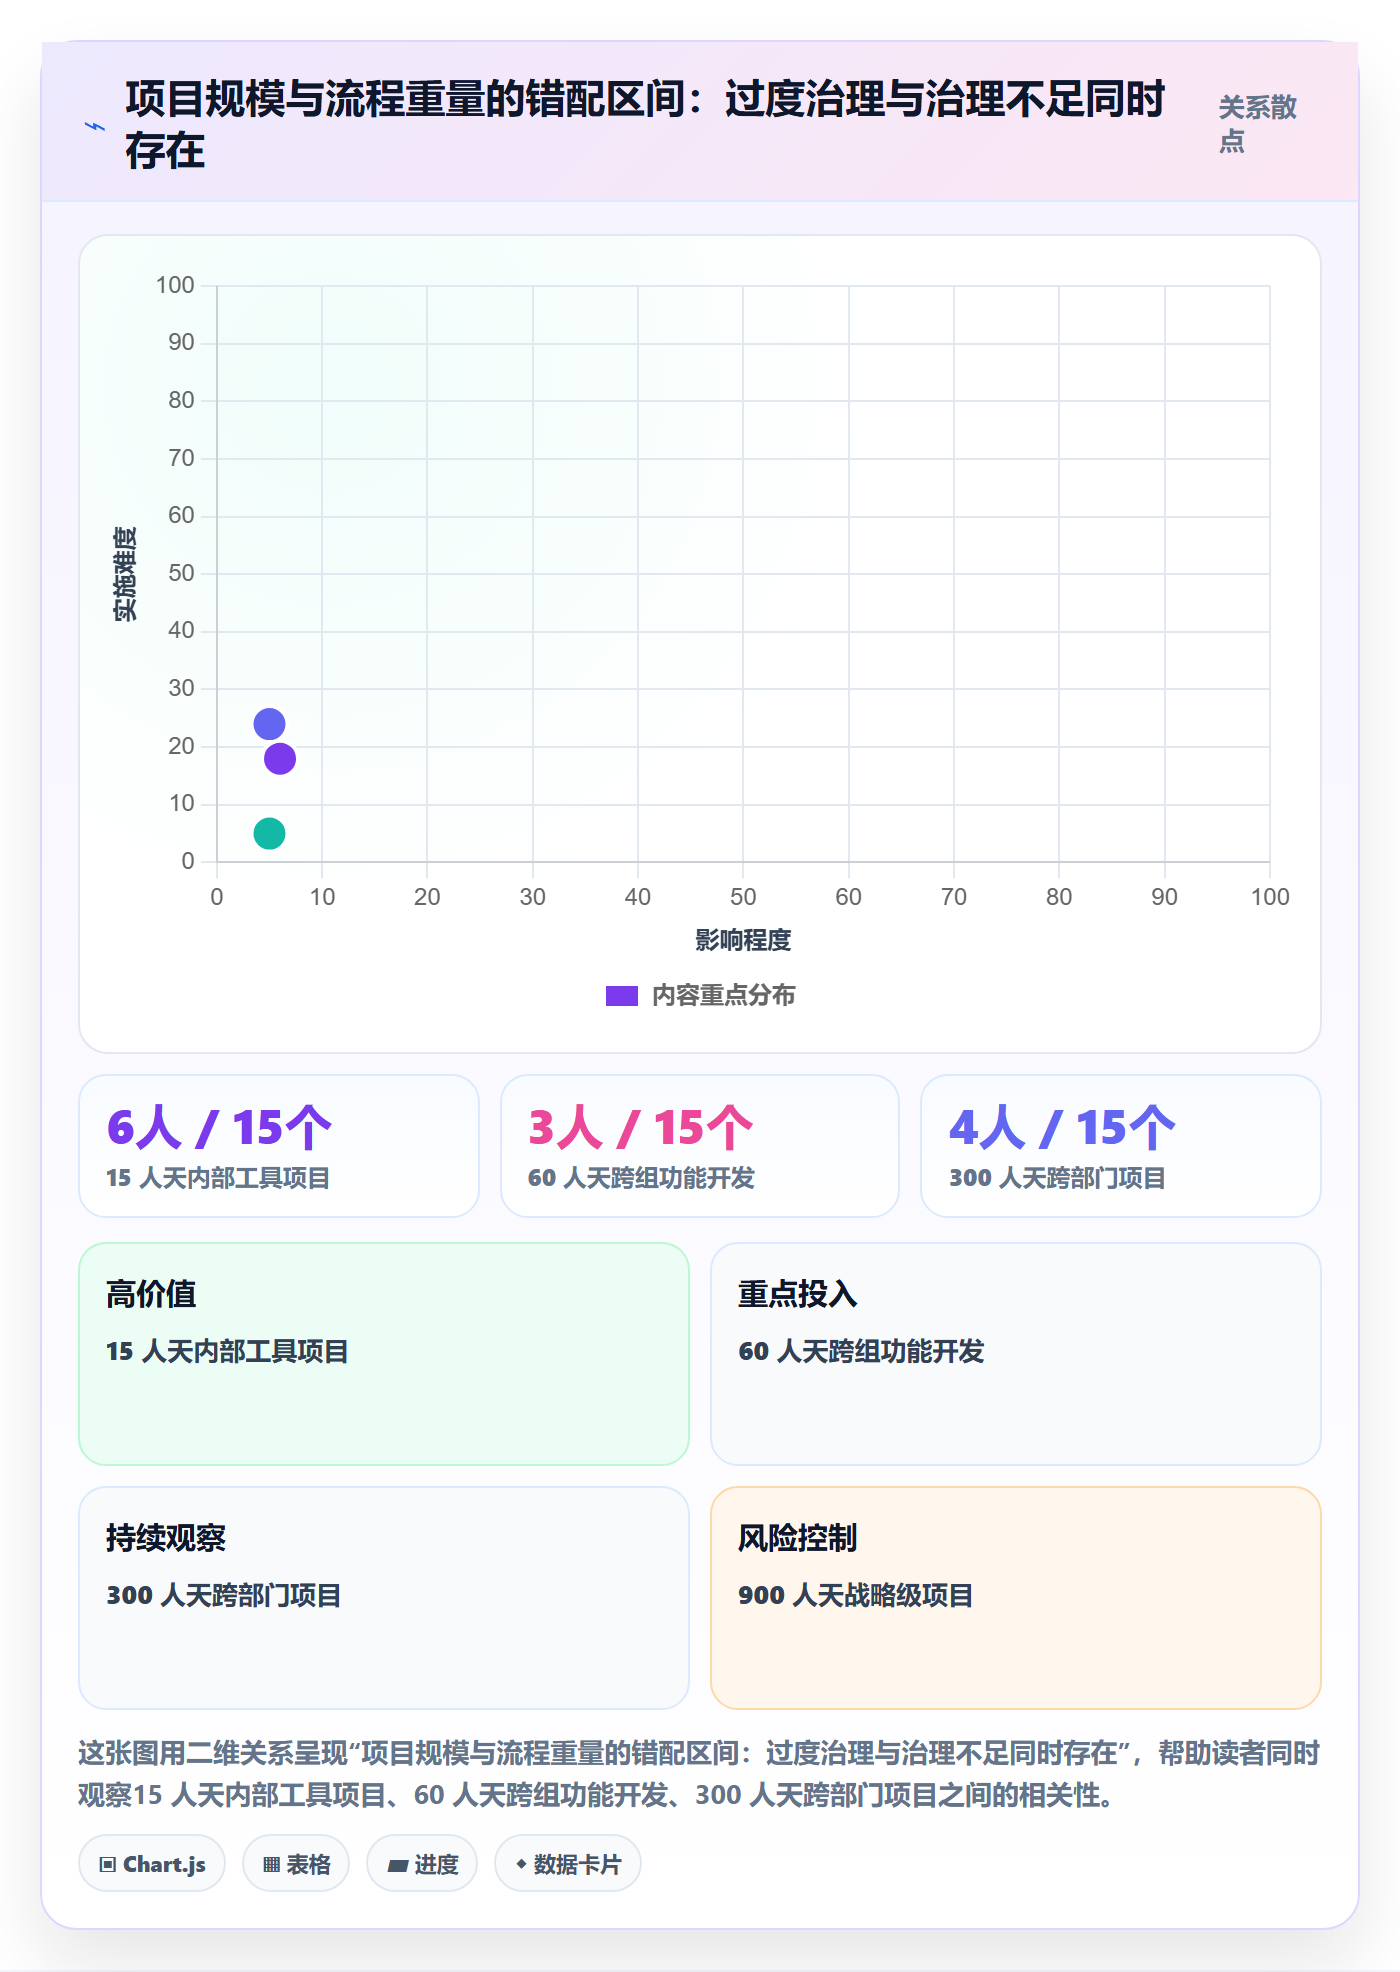Click 300 人天跨部门项目 under 持续观察
This screenshot has height=1972, width=1400.
[x=224, y=1595]
